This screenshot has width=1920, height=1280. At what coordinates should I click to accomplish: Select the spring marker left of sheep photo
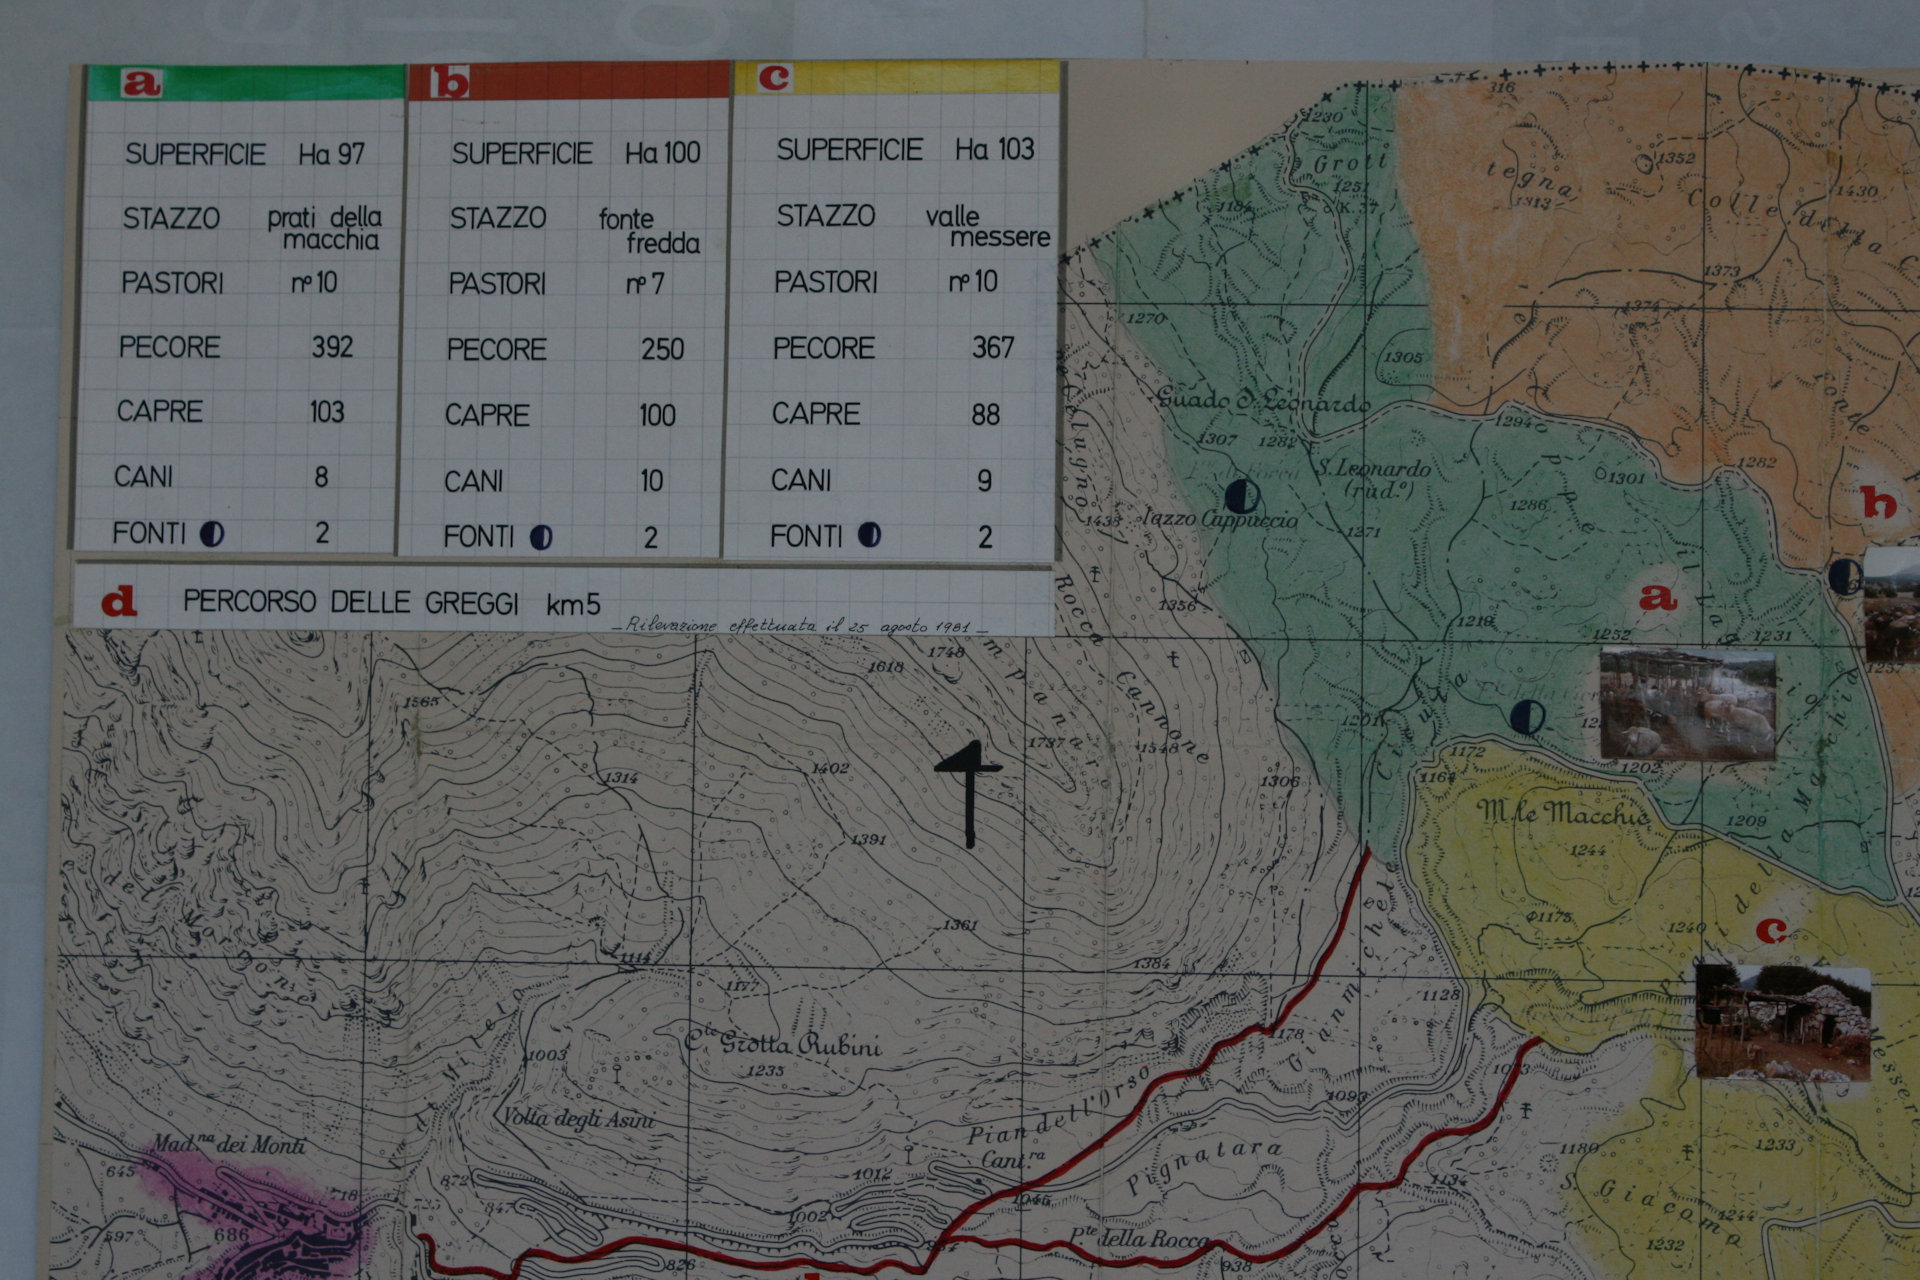(1527, 716)
